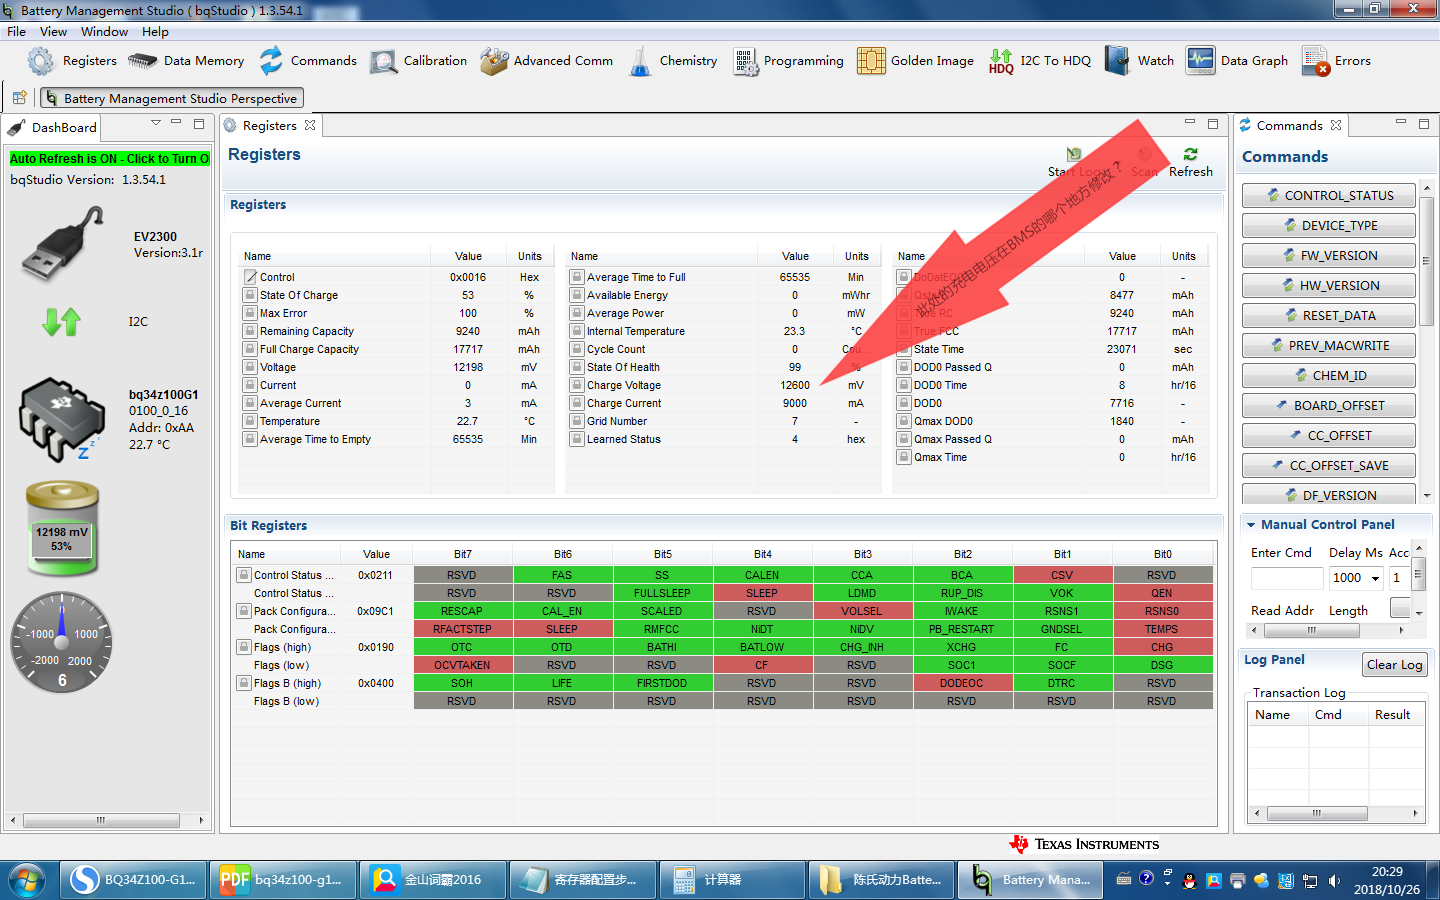Open the Errors toolbar icon
The image size is (1440, 900).
pyautogui.click(x=1316, y=61)
